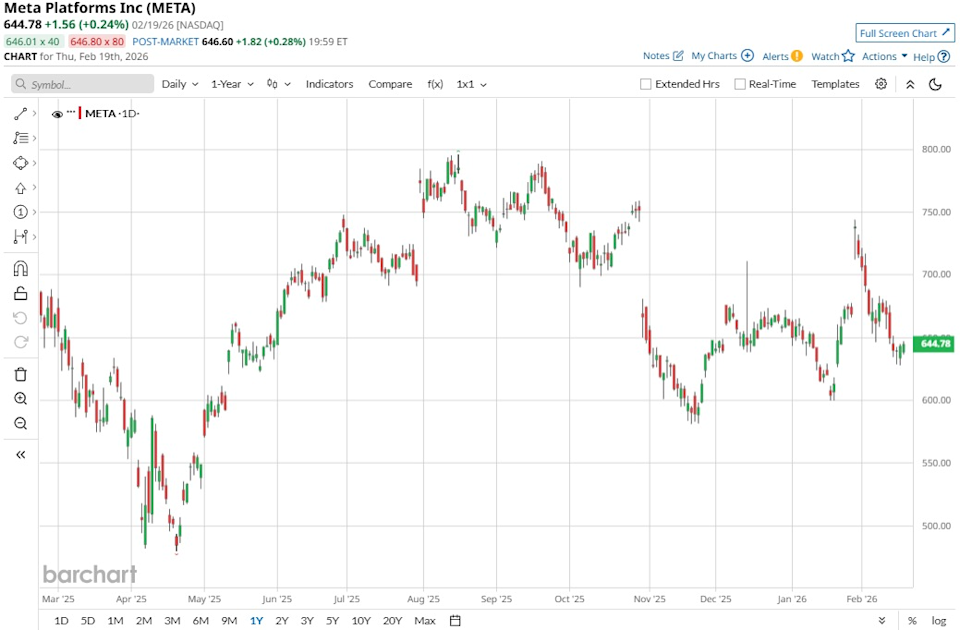Click the zoom in magnifier icon
This screenshot has height=630, width=960.
point(20,398)
